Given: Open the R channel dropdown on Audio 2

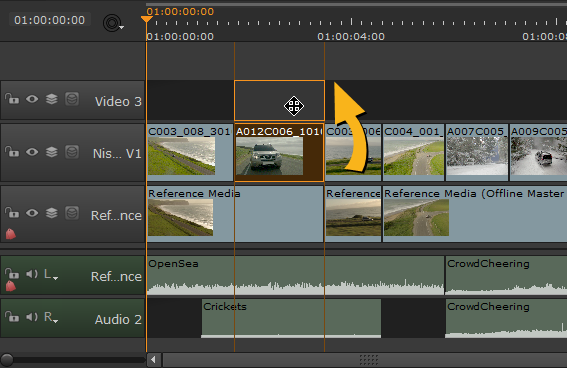Looking at the screenshot, I should (x=51, y=317).
